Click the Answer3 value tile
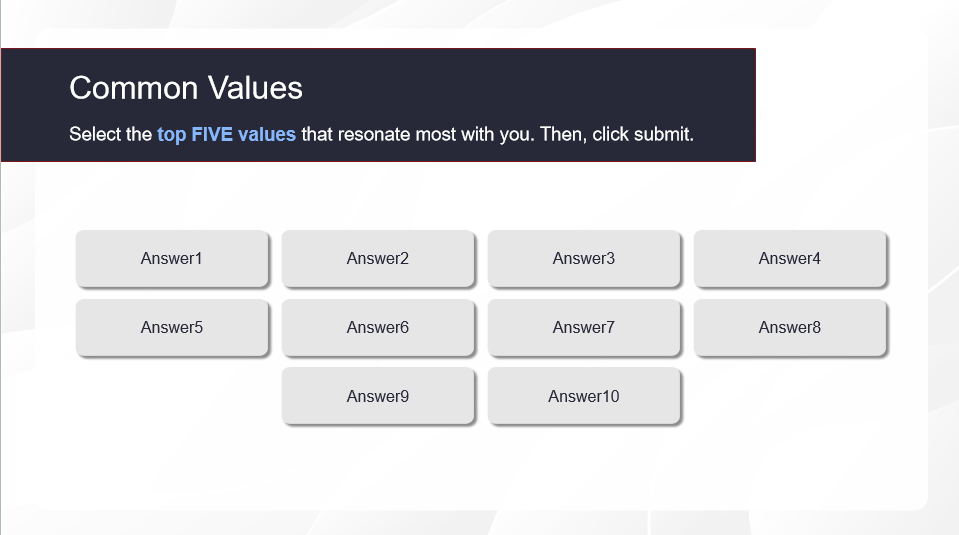Viewport: 959px width, 535px height. [584, 258]
